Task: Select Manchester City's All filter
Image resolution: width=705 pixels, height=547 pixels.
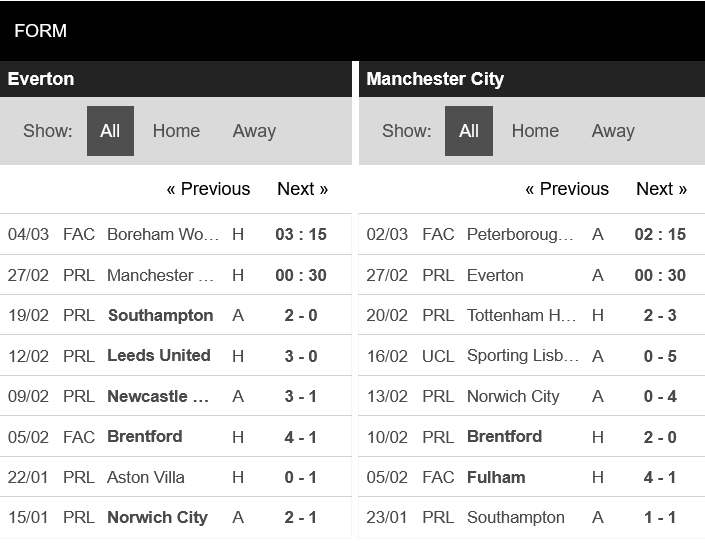Action: tap(469, 131)
